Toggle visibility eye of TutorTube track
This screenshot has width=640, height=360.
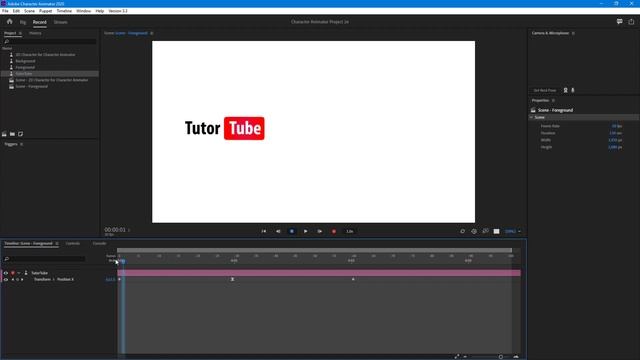click(x=6, y=273)
